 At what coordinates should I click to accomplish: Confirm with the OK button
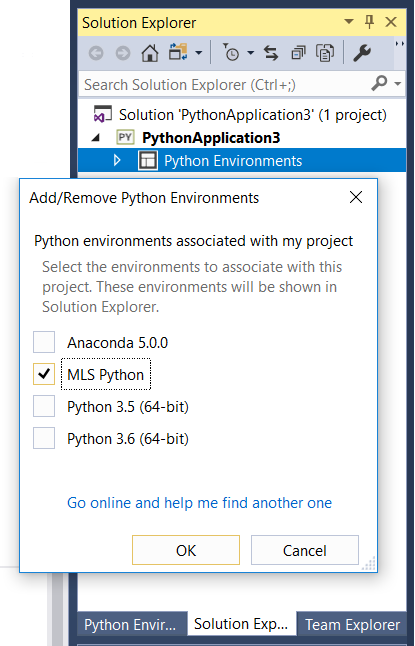[x=186, y=550]
